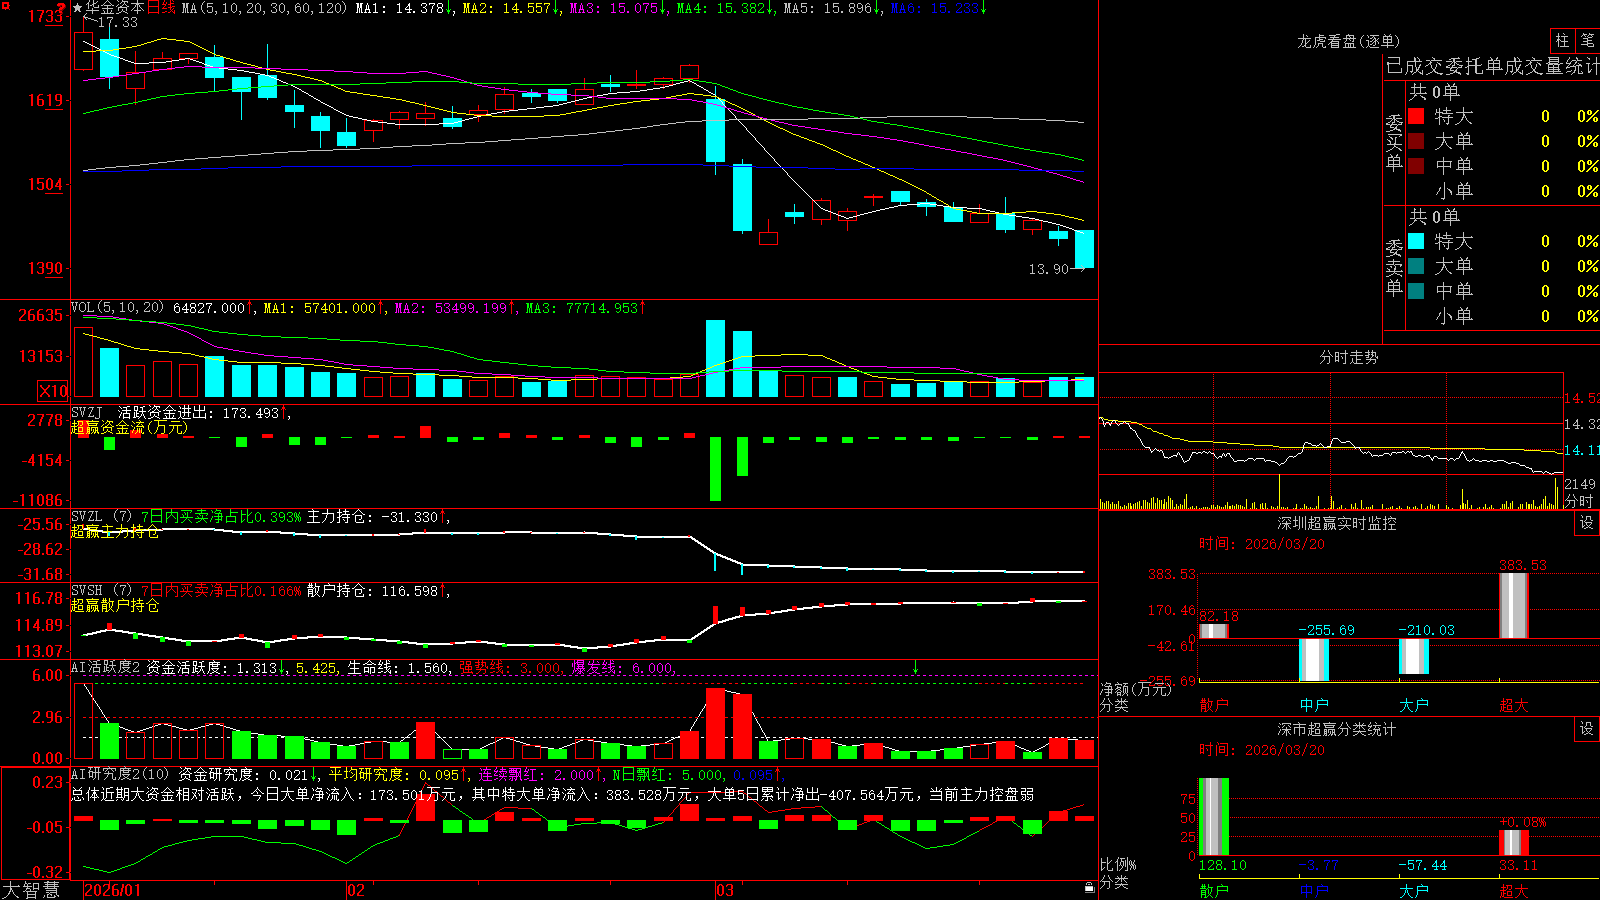Click the green down-arrow marker in AI活跃度2 panel
The height and width of the screenshot is (900, 1600).
click(915, 667)
